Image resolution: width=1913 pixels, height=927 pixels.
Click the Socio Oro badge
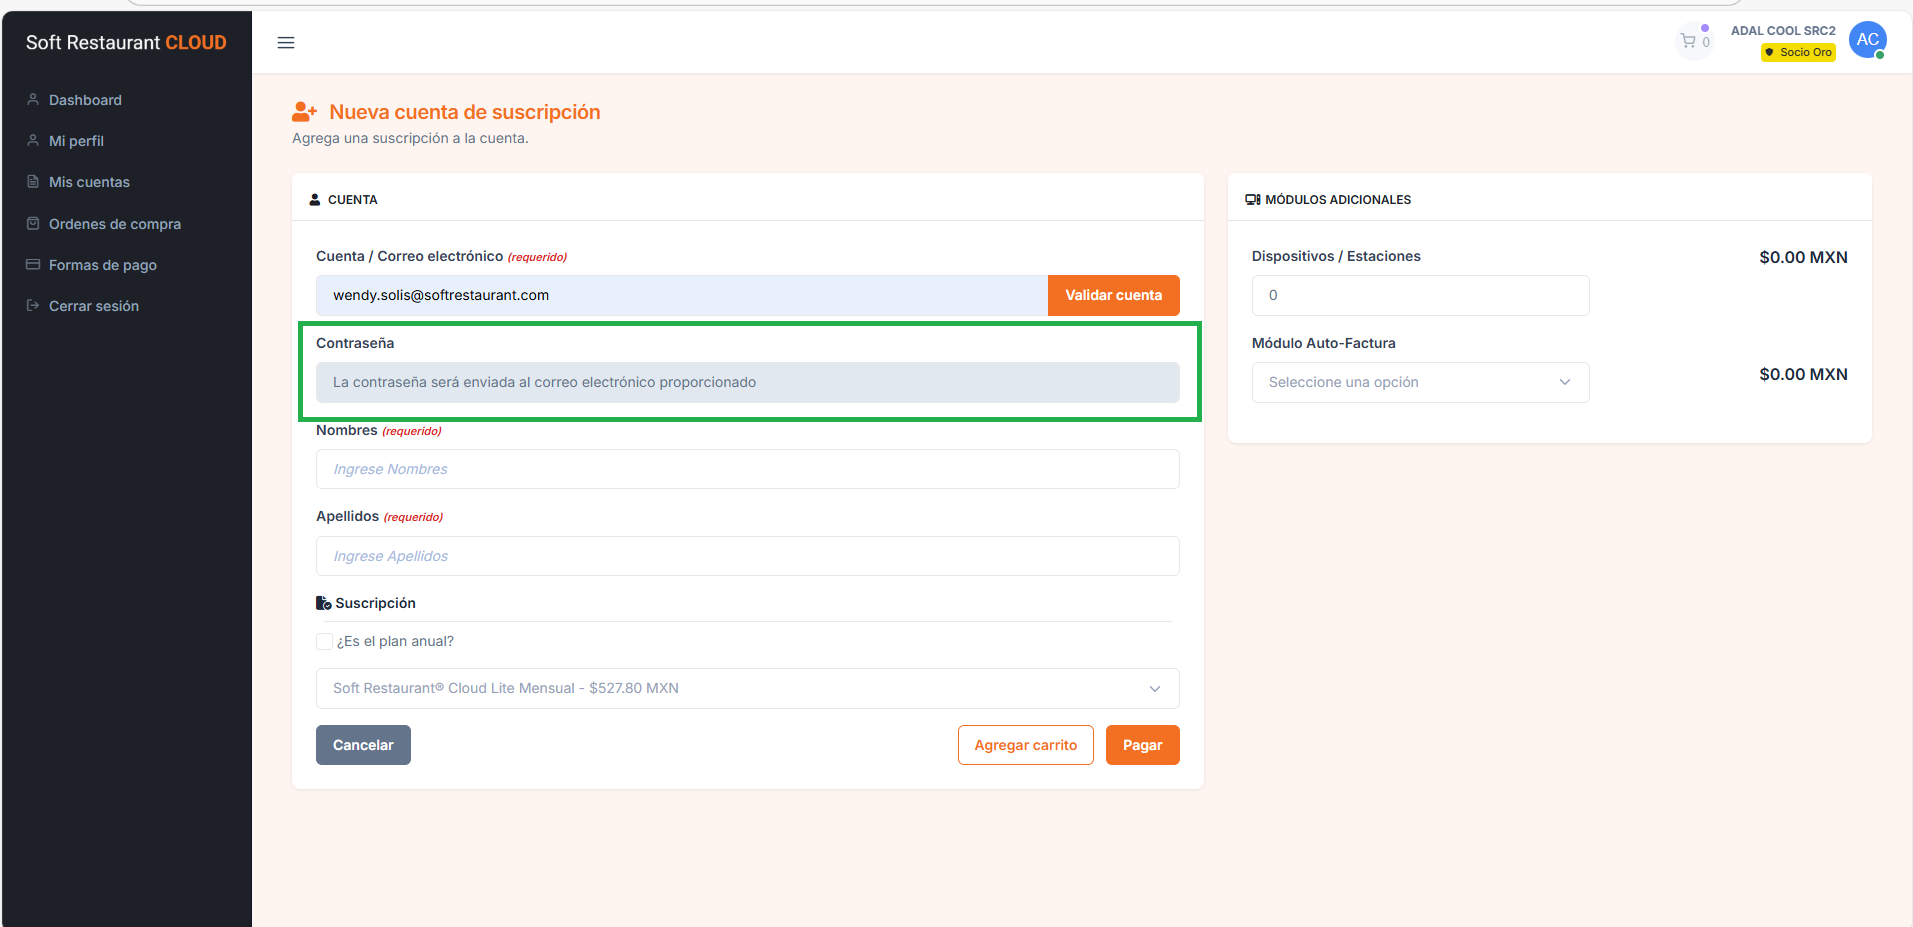pyautogui.click(x=1798, y=52)
